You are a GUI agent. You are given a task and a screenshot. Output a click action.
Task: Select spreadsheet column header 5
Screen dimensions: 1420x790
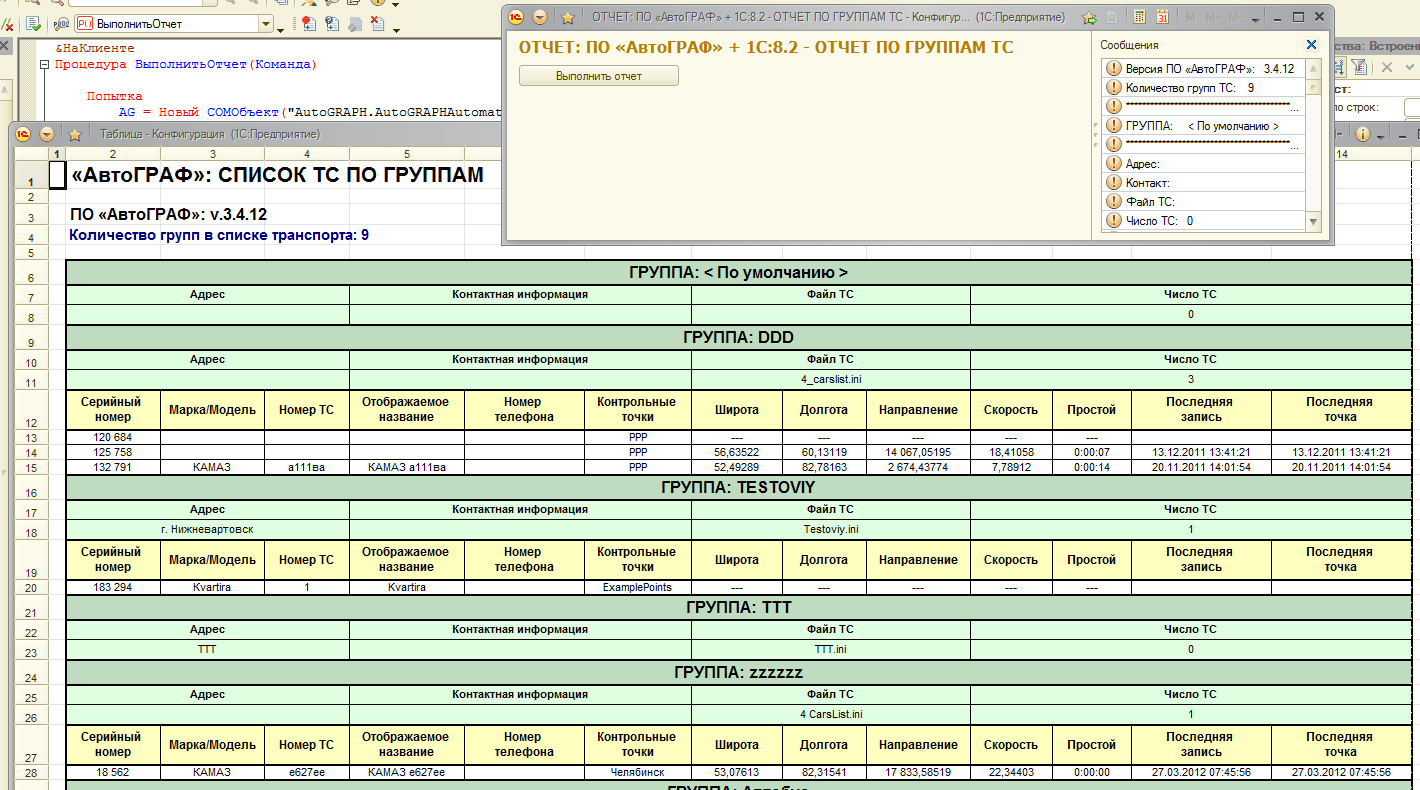(407, 154)
